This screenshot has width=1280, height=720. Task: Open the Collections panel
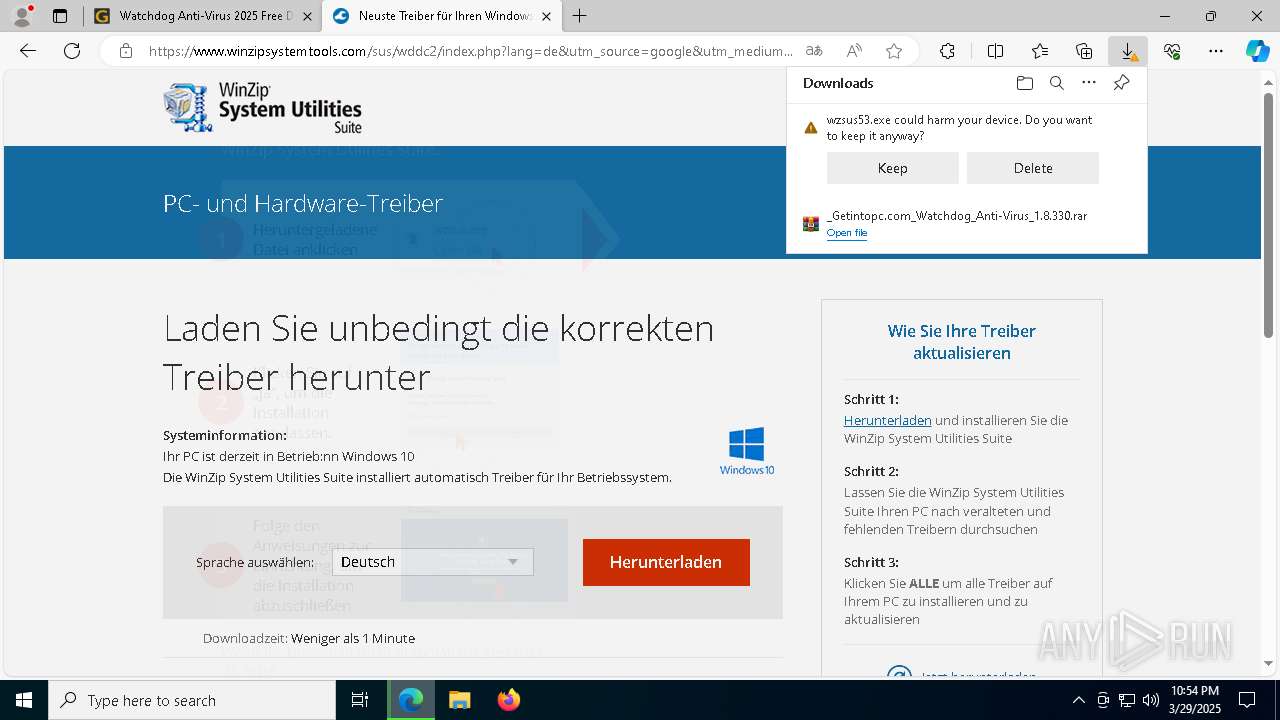[1084, 51]
